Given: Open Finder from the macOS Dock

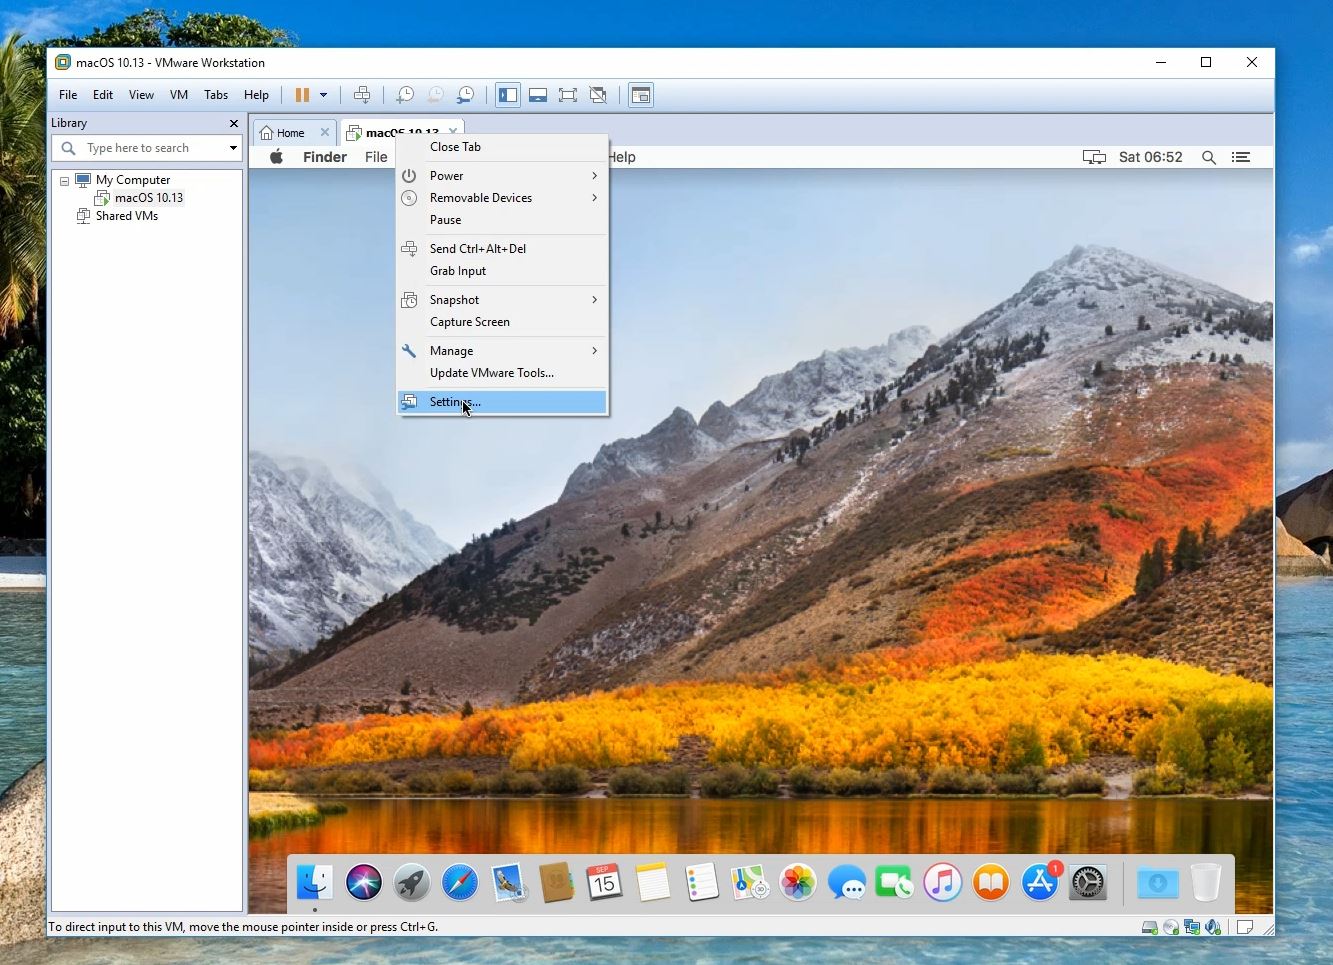Looking at the screenshot, I should 315,882.
